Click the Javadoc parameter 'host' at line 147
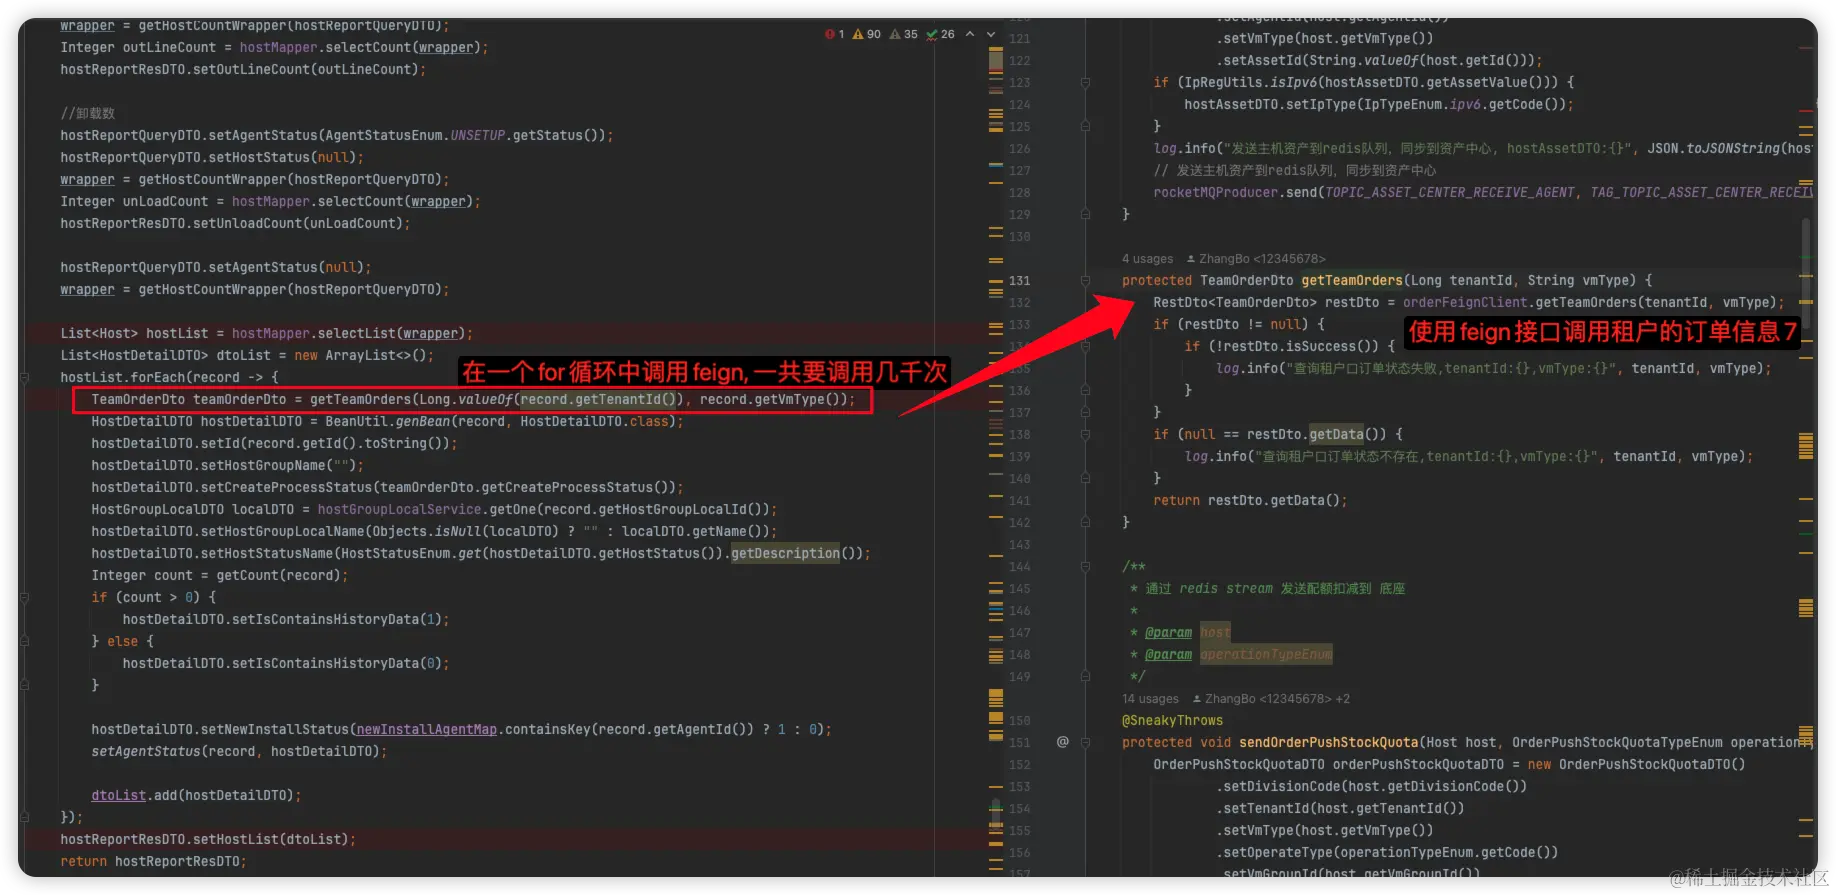 point(1215,633)
